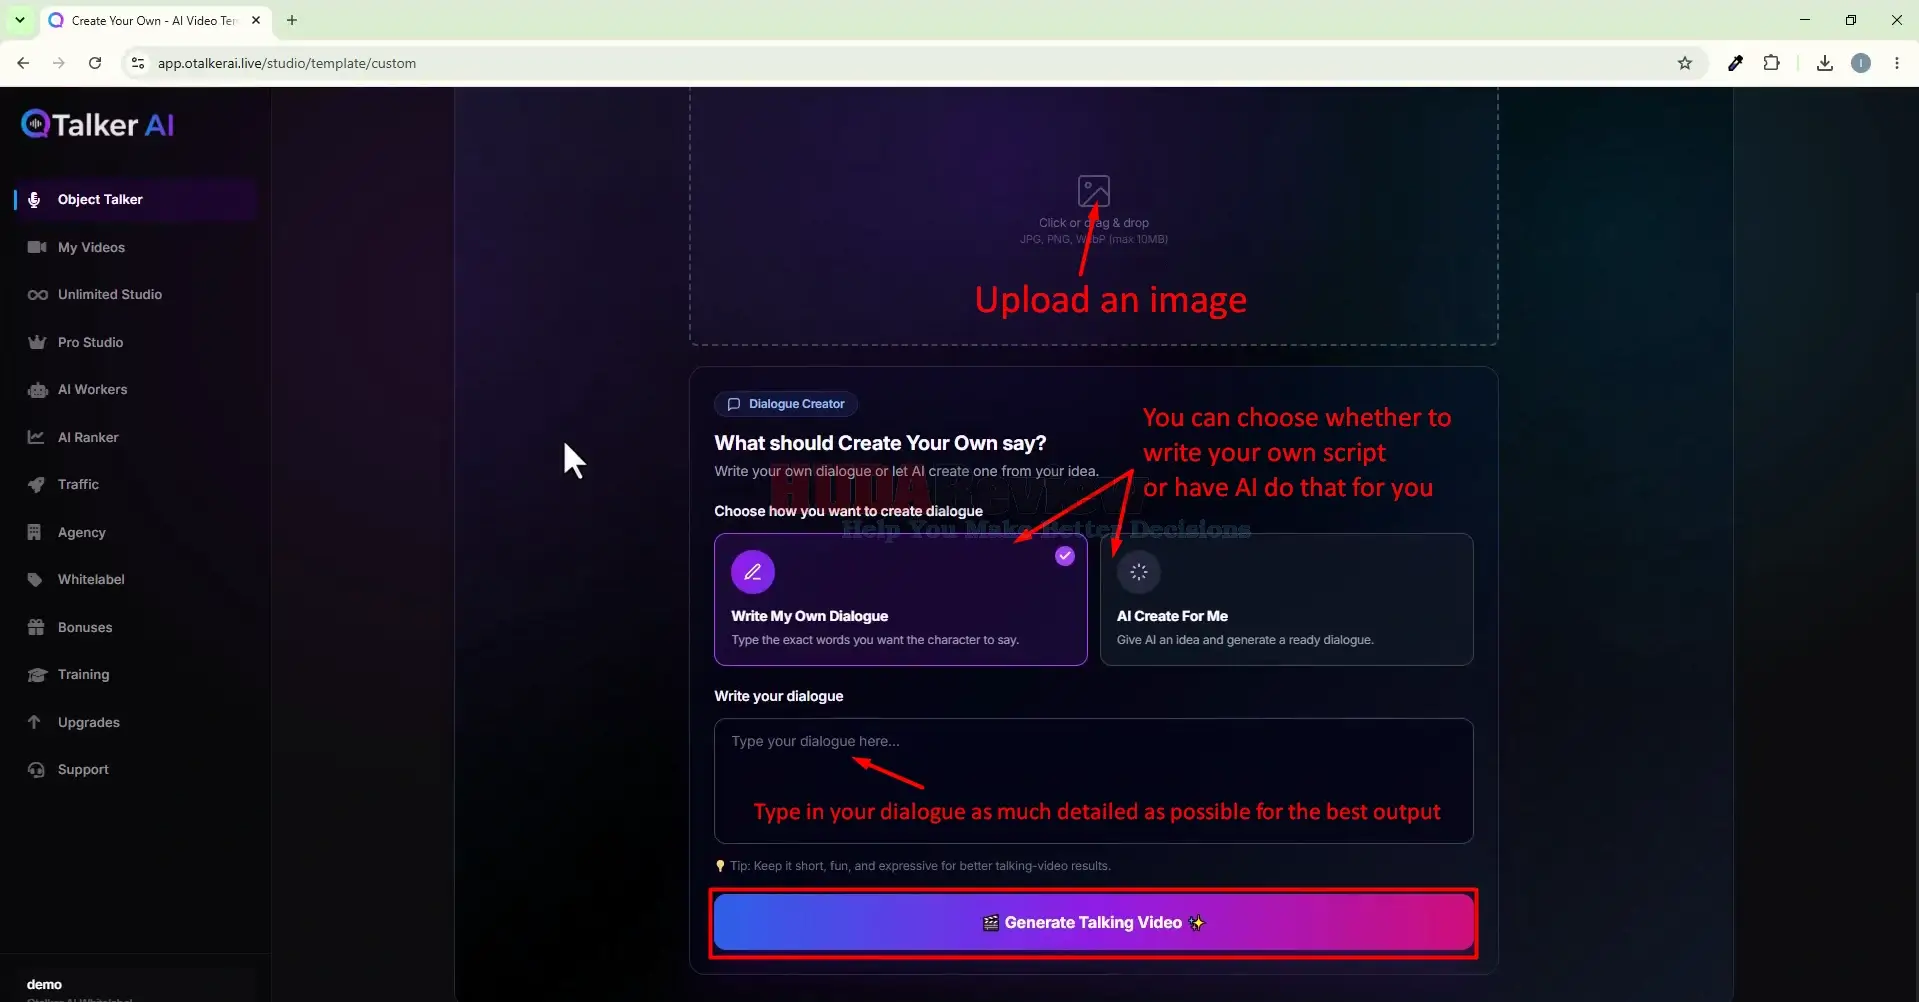Click the AI Ranker chart icon
Image resolution: width=1919 pixels, height=1002 pixels.
tap(36, 437)
